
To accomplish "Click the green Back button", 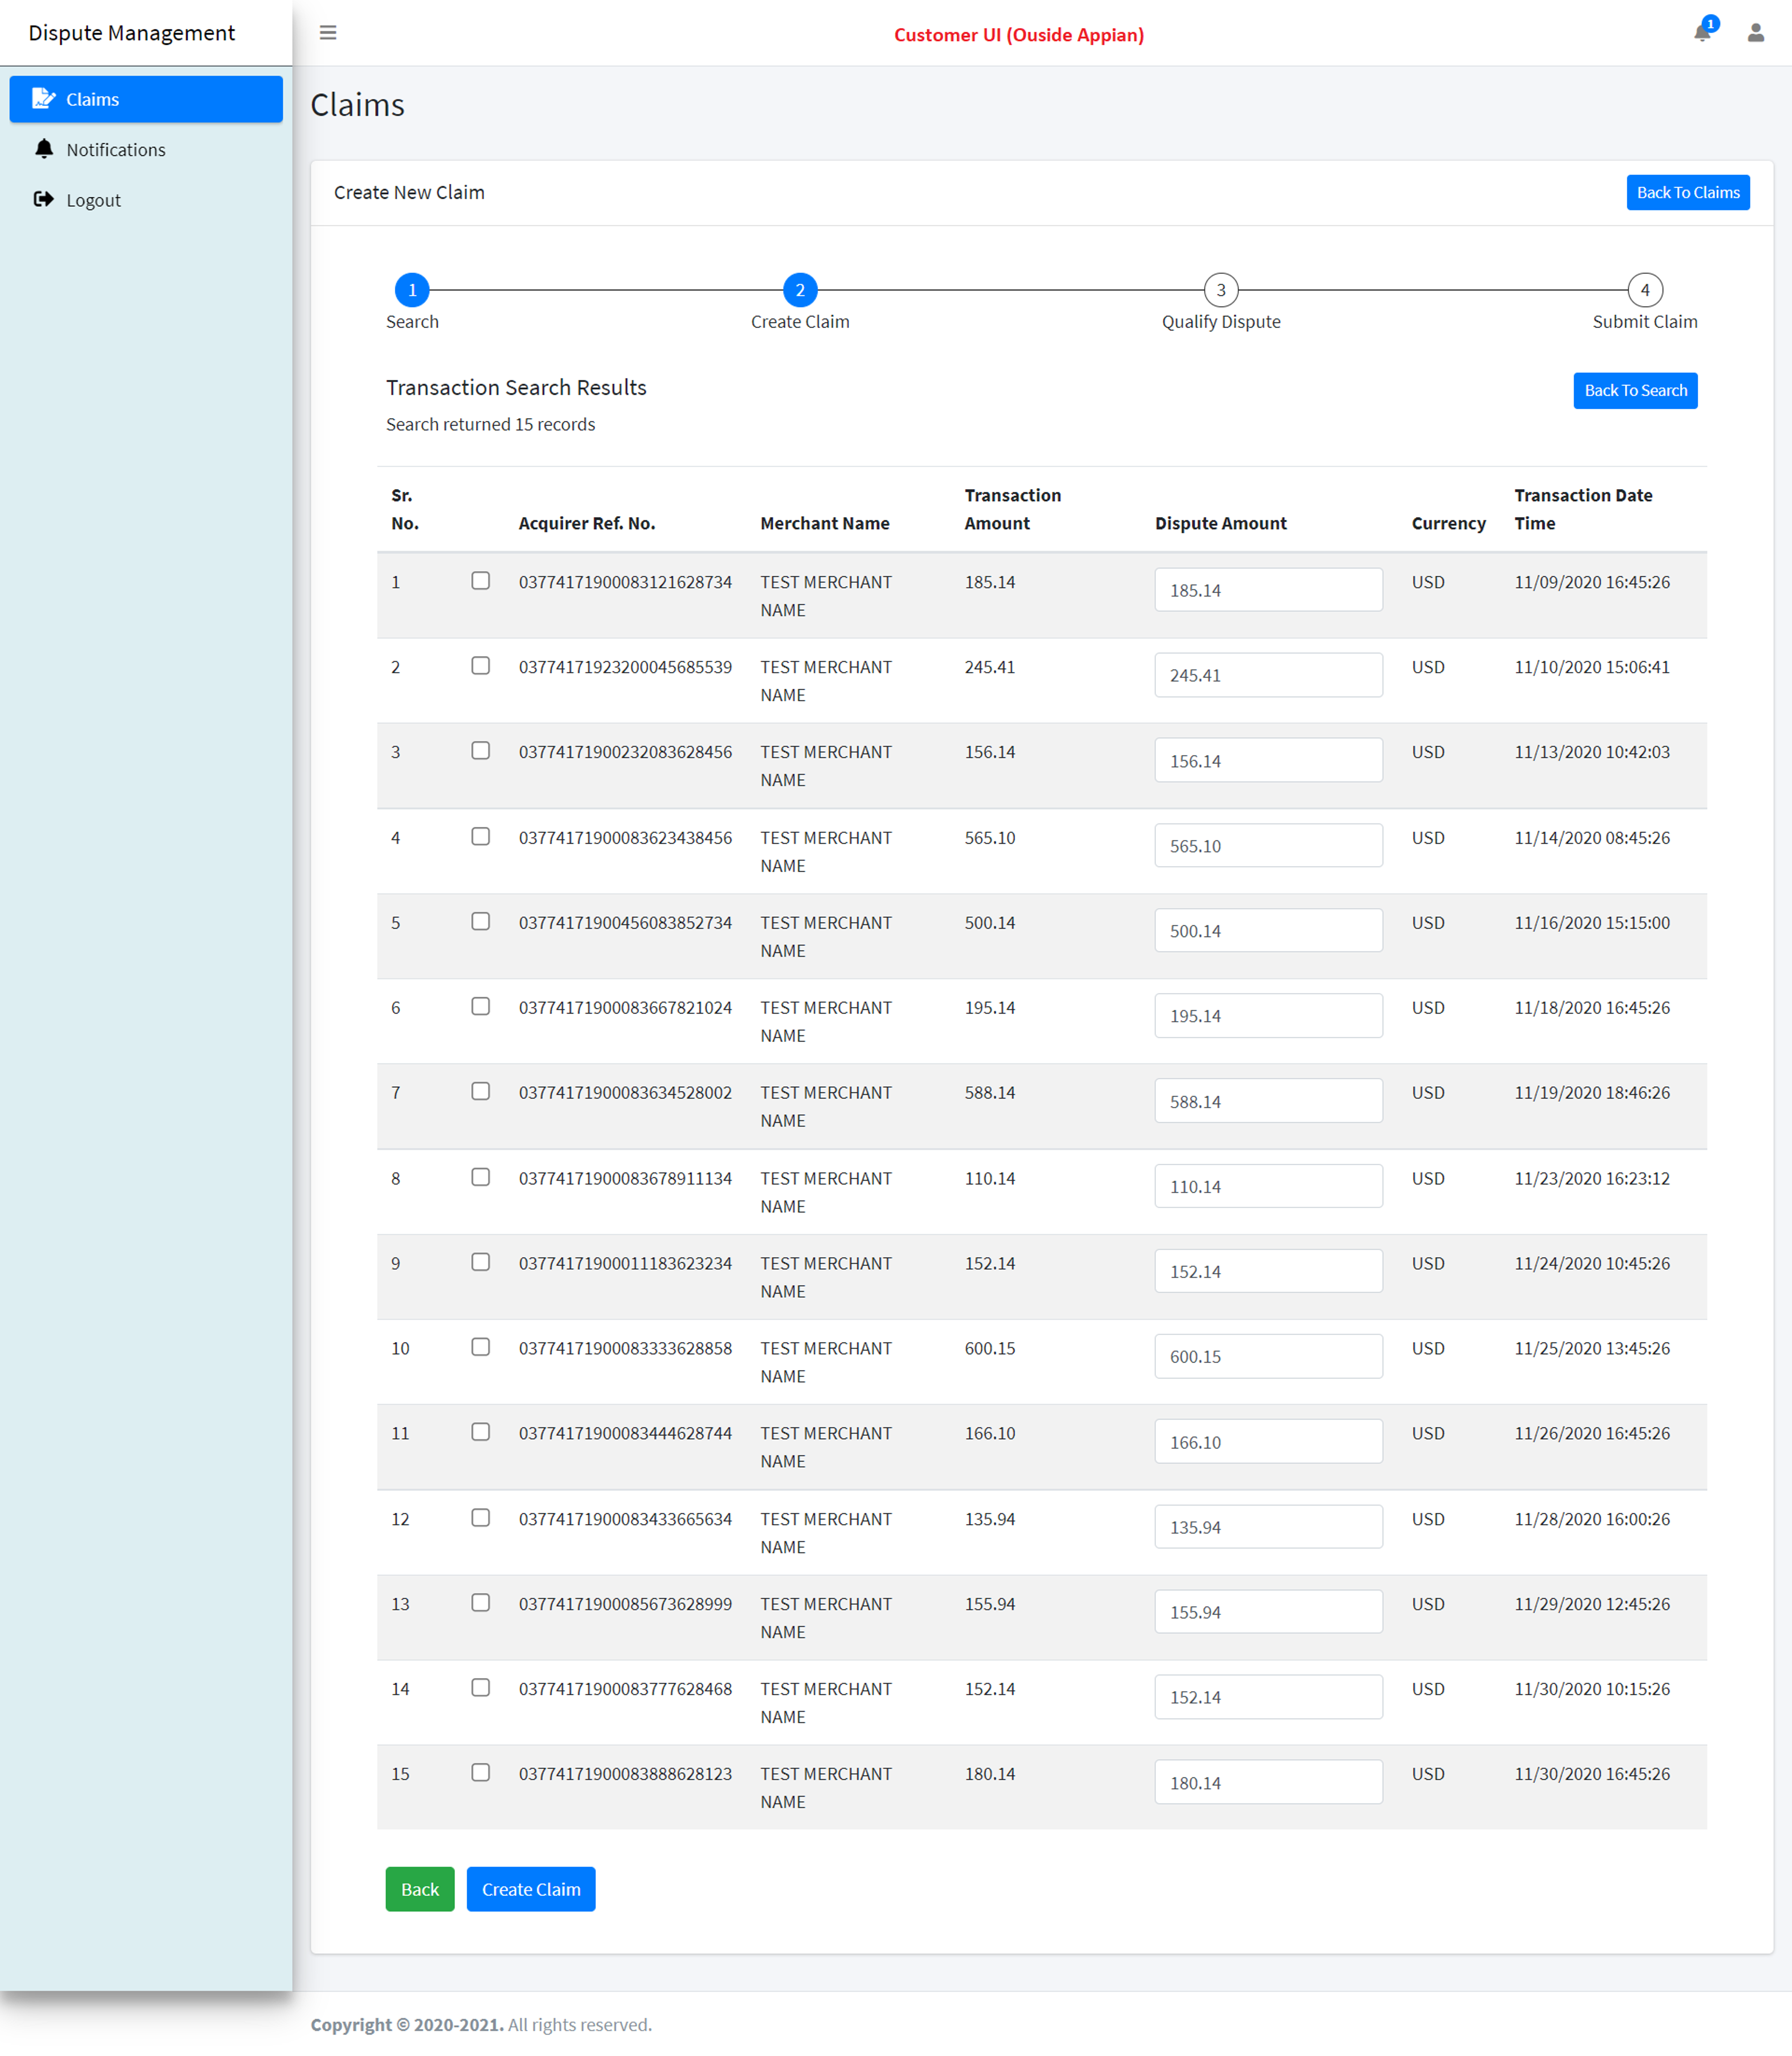I will (420, 1889).
